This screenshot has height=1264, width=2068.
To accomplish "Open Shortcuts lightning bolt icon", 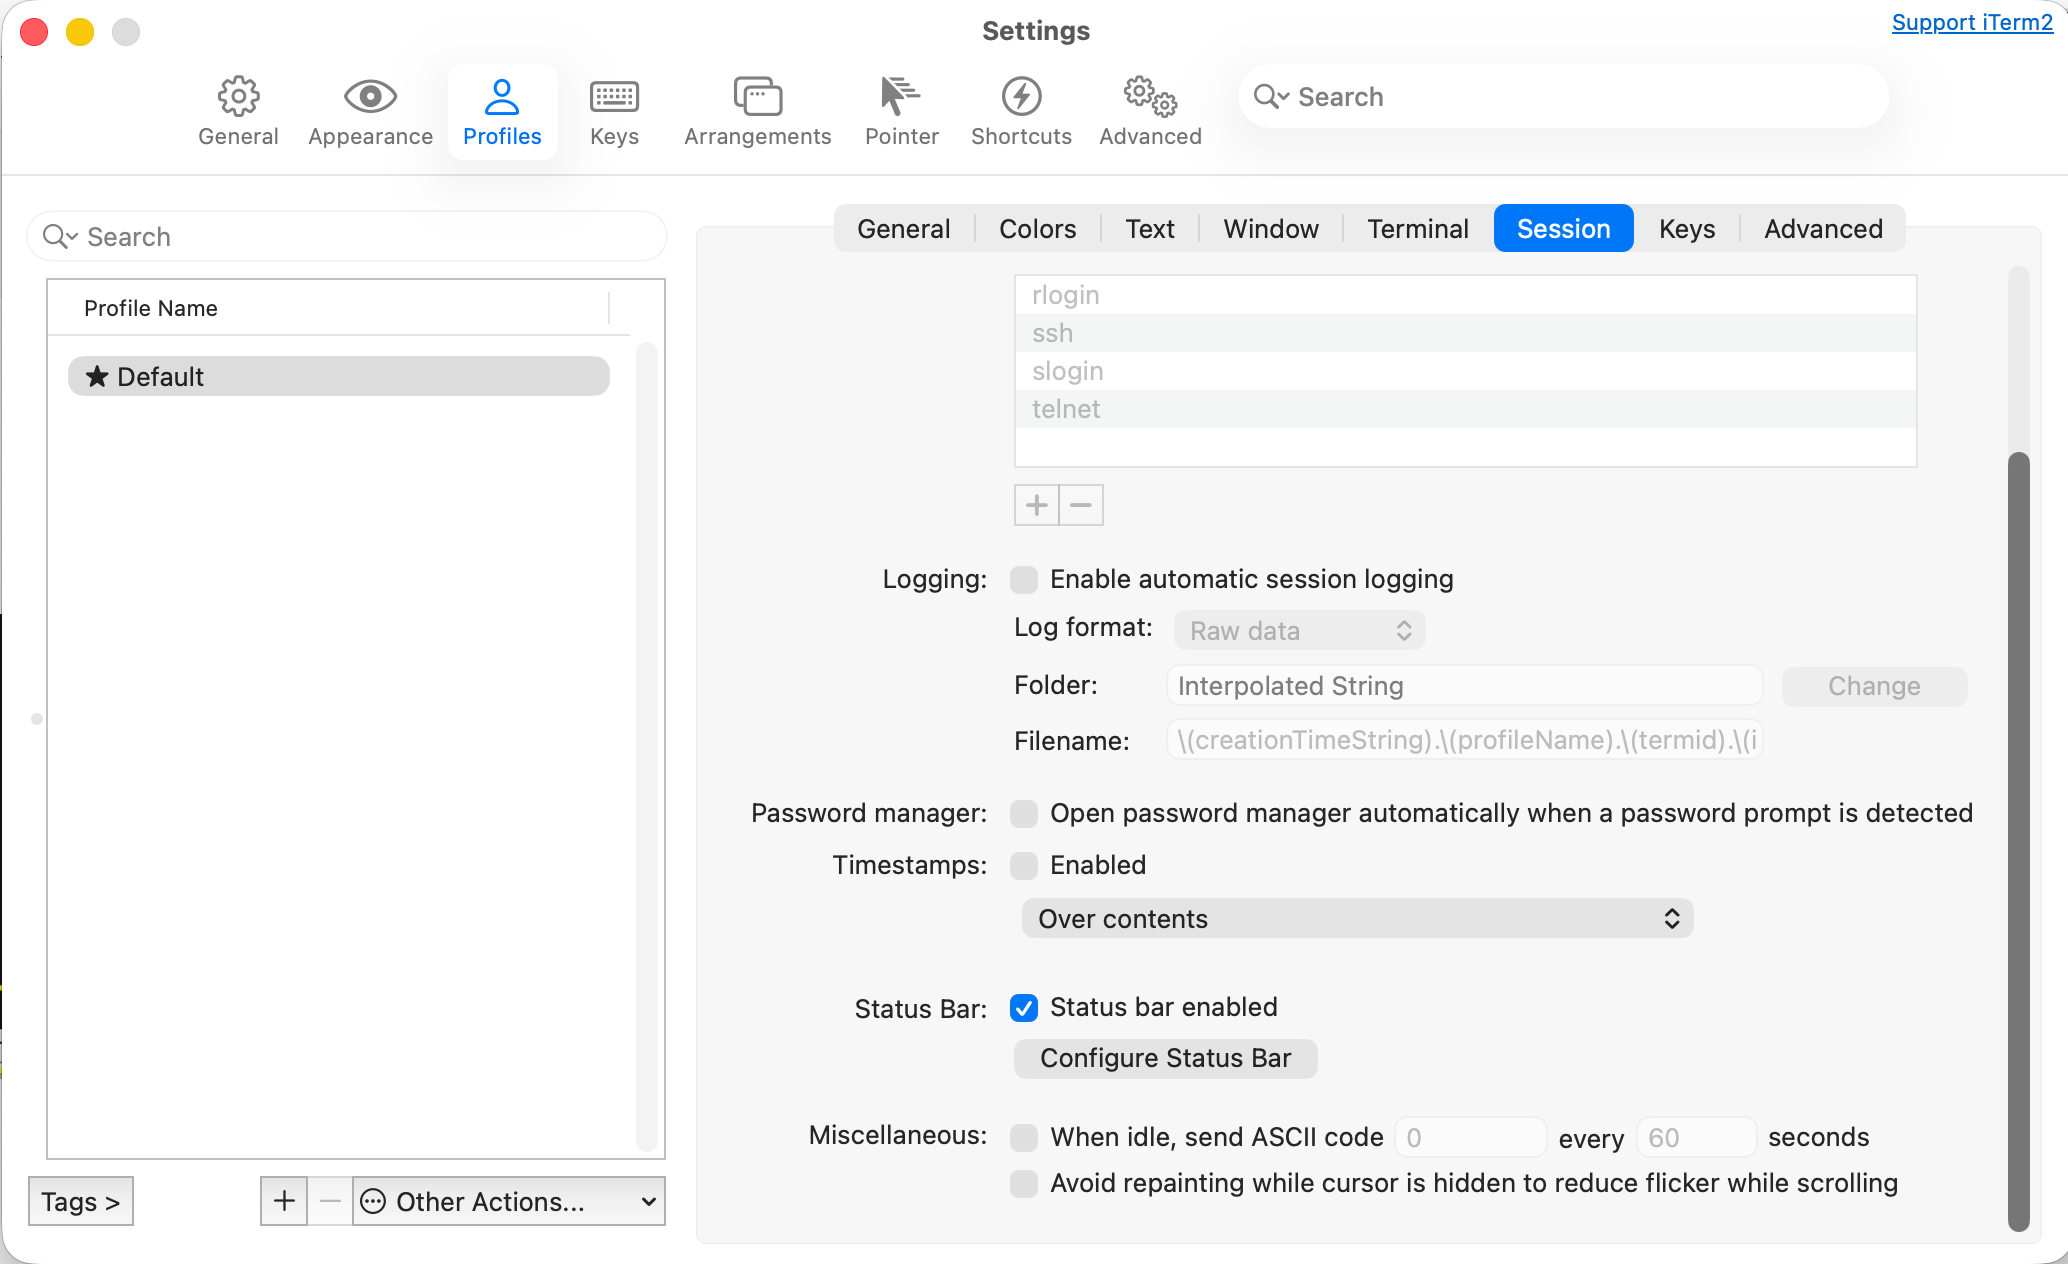I will click(1021, 97).
